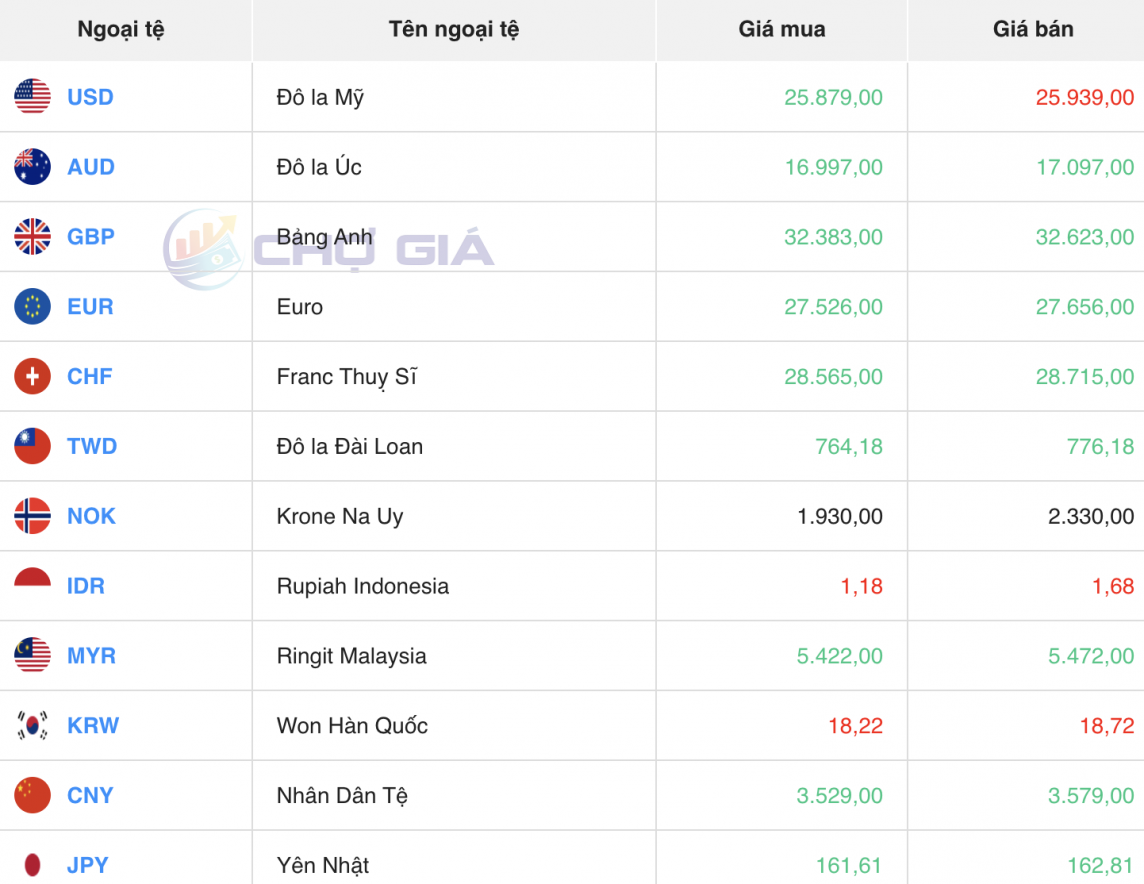
Task: Select the GBP currency code
Action: click(90, 237)
